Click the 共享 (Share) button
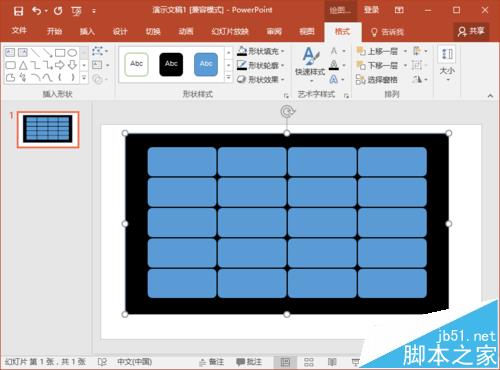Image resolution: width=500 pixels, height=370 pixels. pyautogui.click(x=471, y=31)
